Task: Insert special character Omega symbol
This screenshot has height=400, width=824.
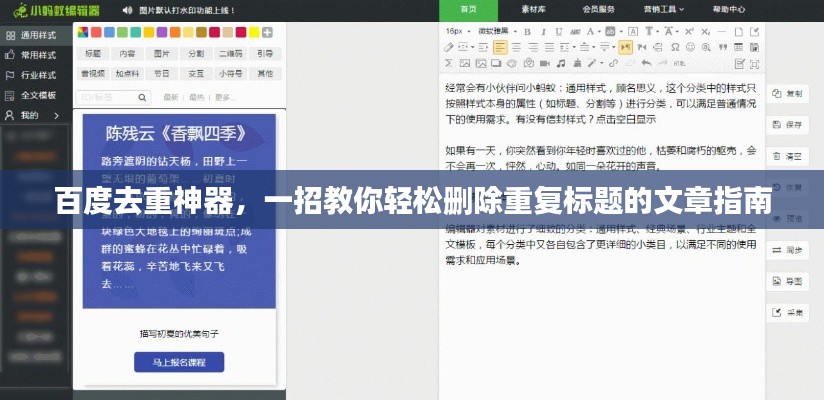Action: [x=675, y=47]
